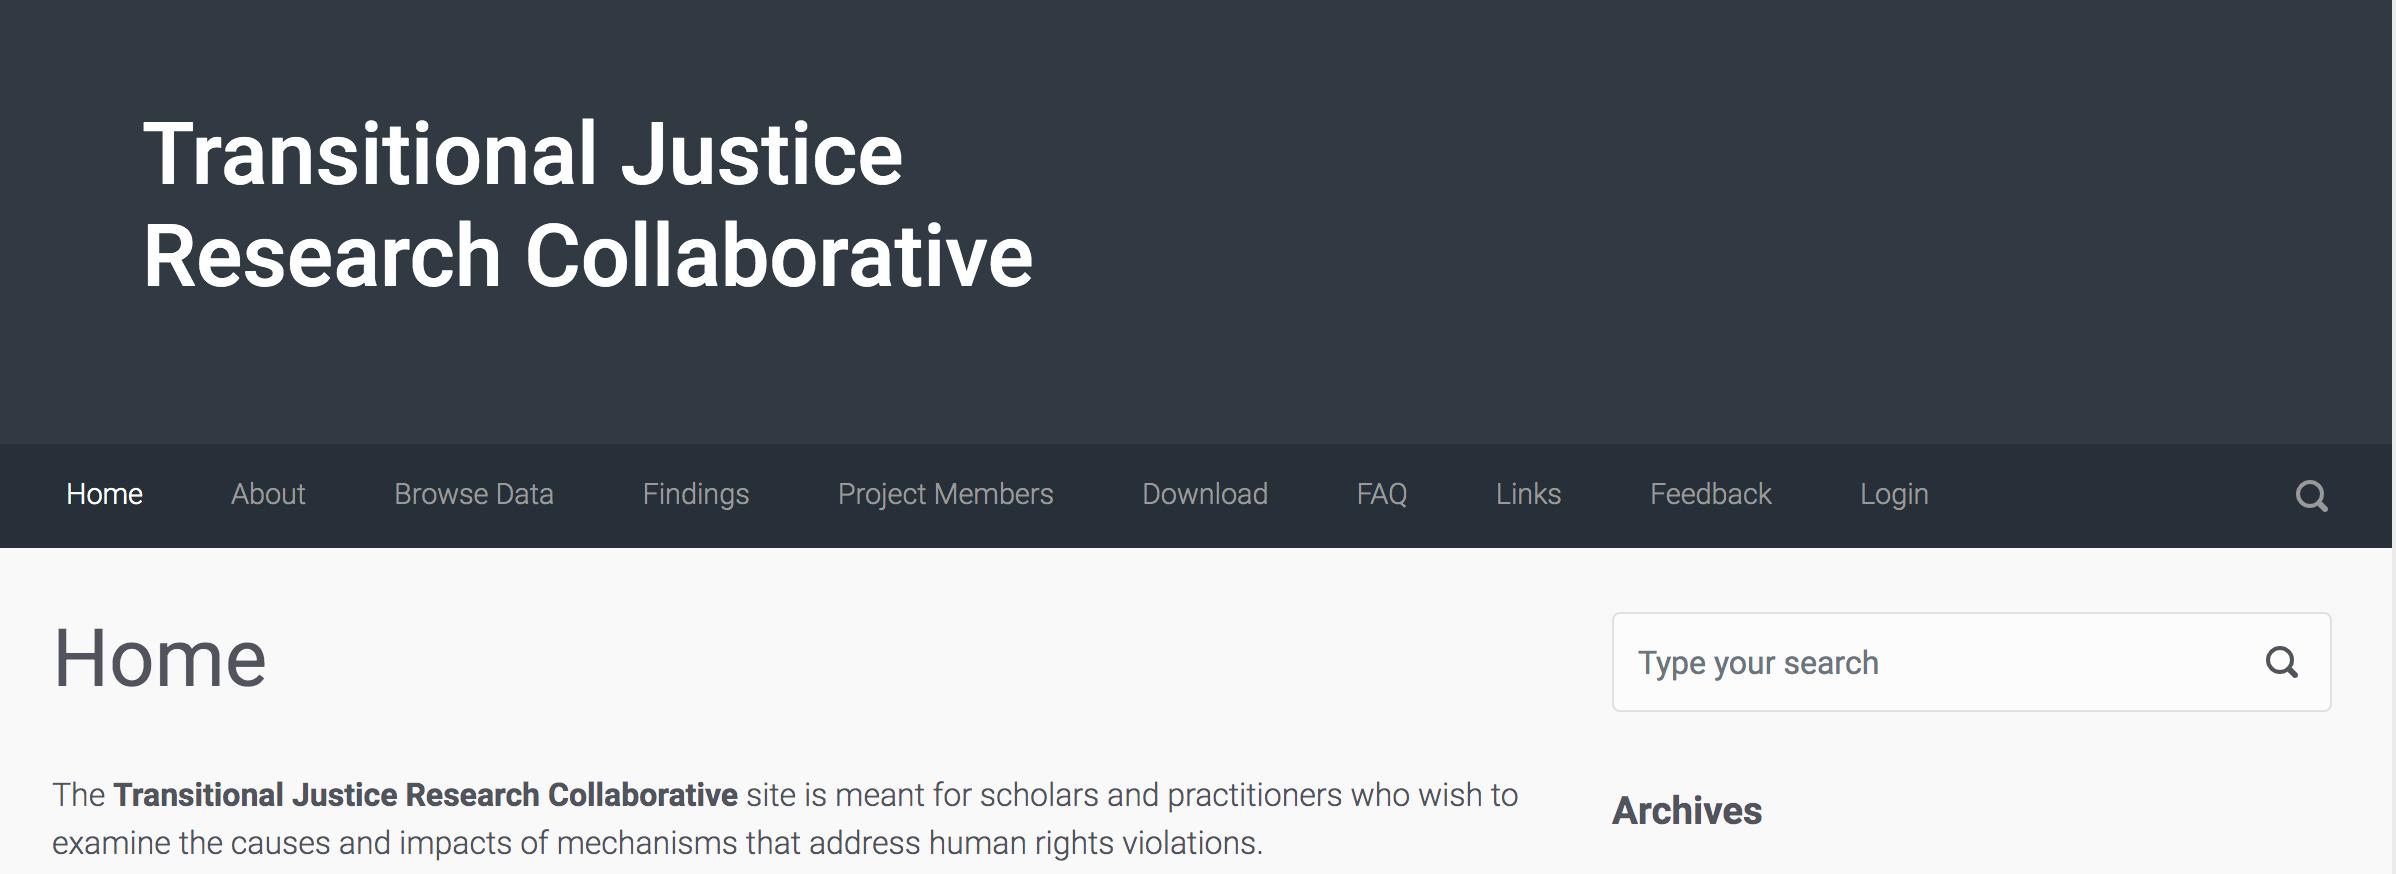This screenshot has width=2396, height=874.
Task: Go to the Home navigation item
Action: coord(104,494)
